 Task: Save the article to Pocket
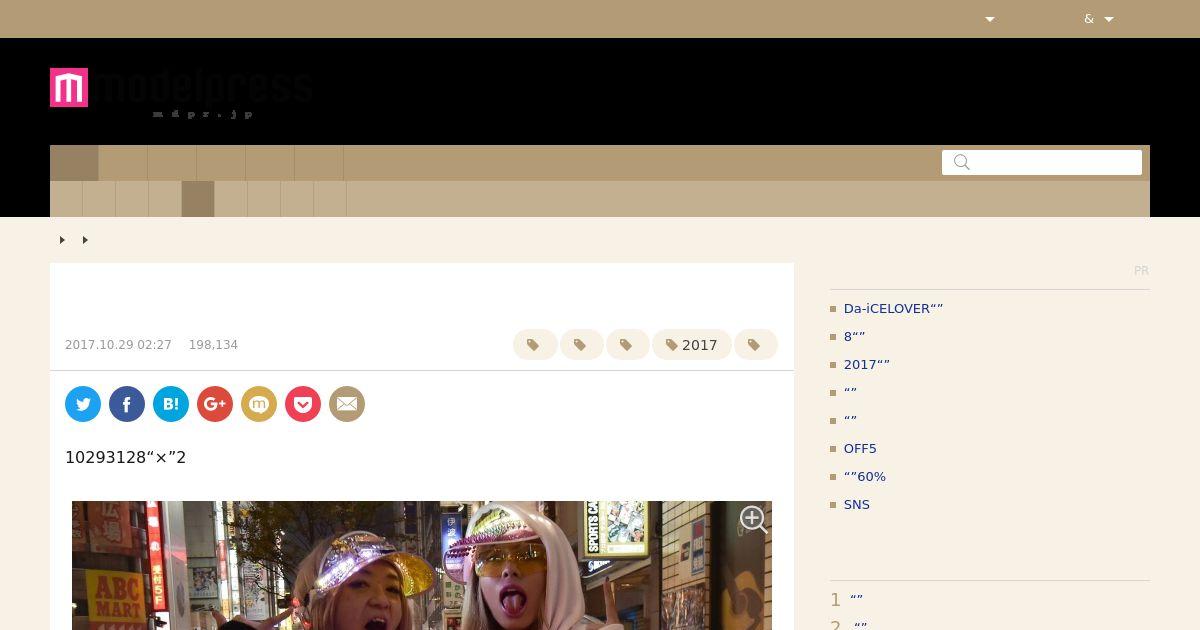tap(303, 404)
